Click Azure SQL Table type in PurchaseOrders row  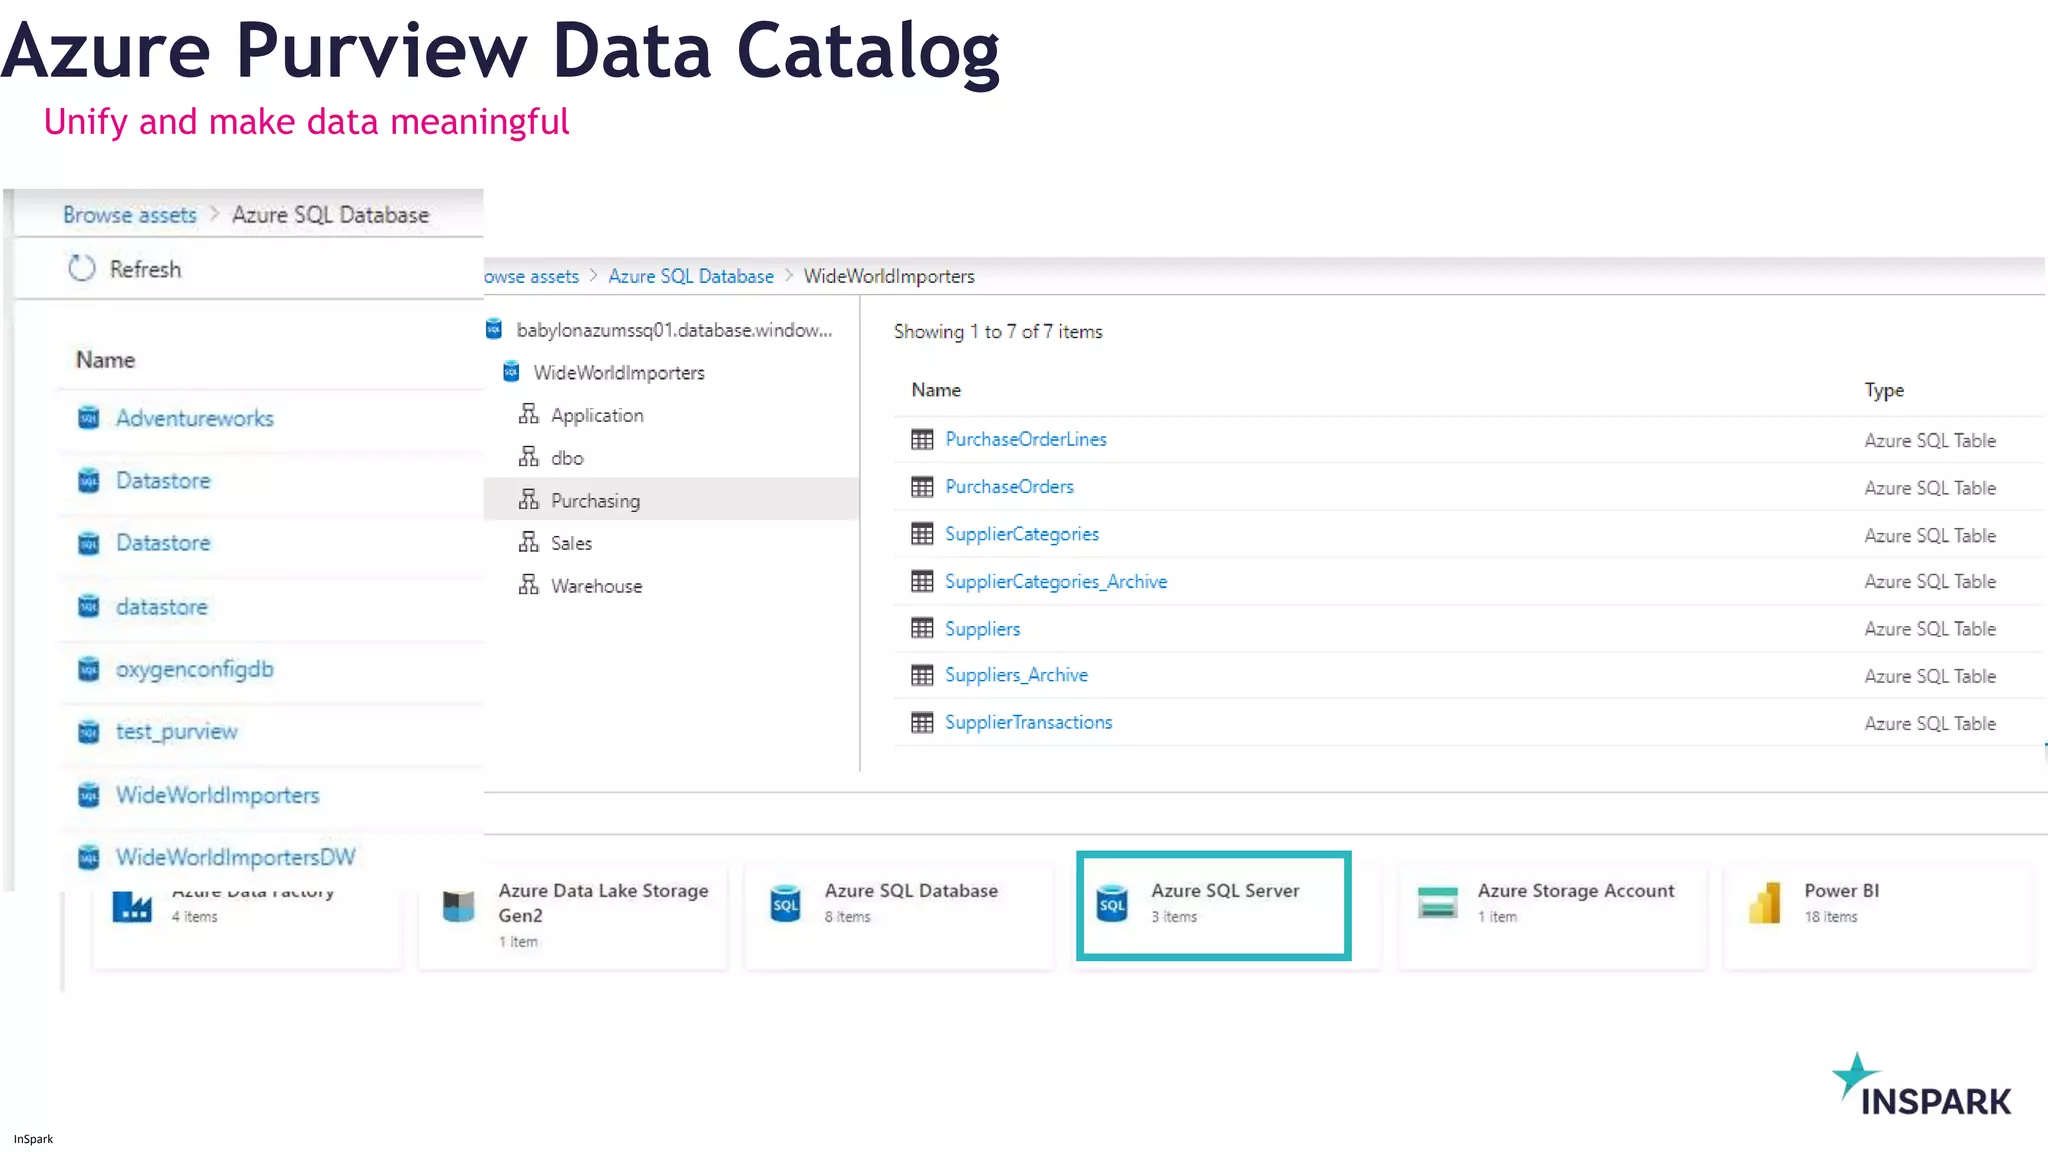(x=1930, y=488)
